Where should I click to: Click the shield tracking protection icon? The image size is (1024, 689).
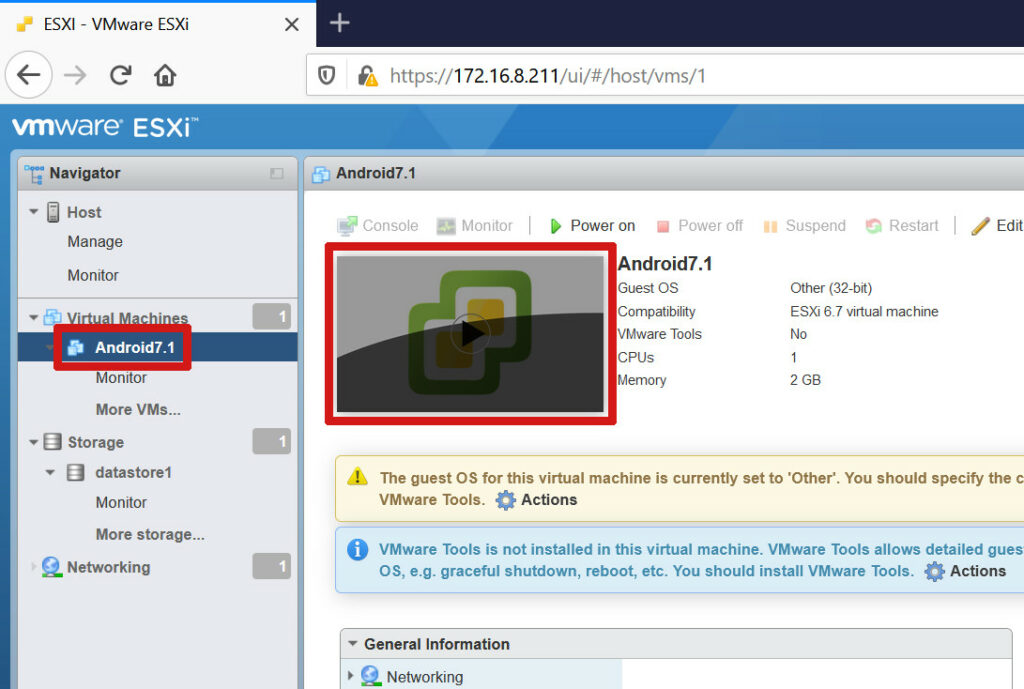[x=327, y=76]
